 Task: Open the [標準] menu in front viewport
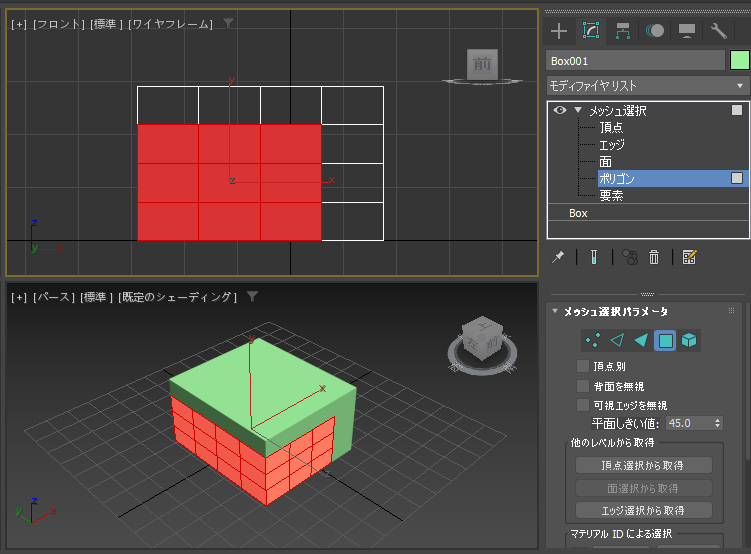click(107, 24)
